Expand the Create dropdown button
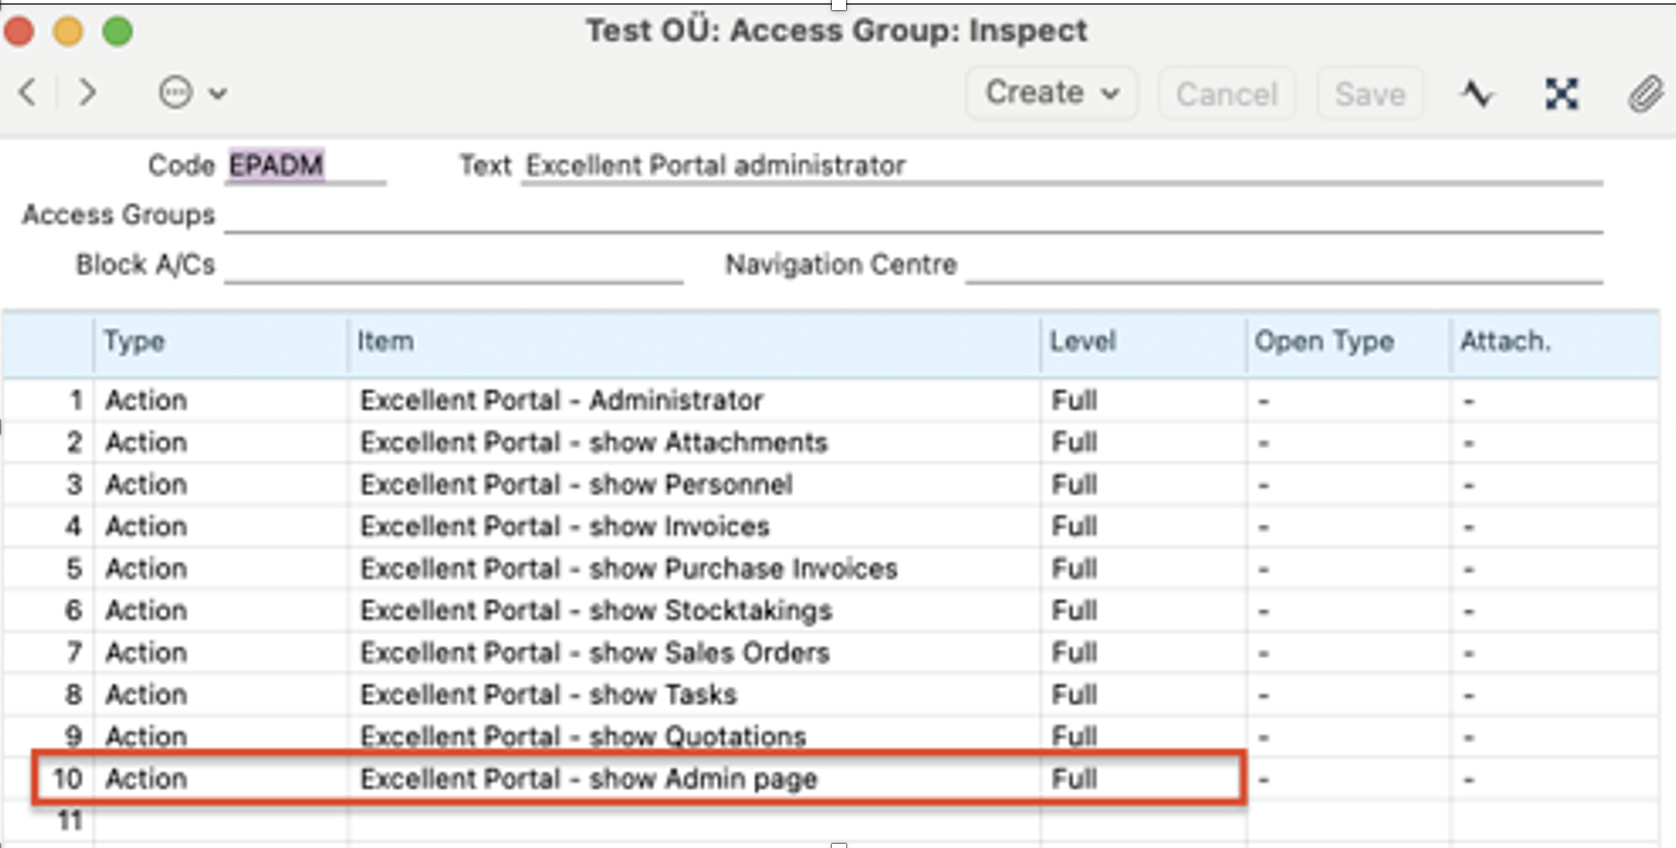The height and width of the screenshot is (848, 1676). click(1051, 93)
